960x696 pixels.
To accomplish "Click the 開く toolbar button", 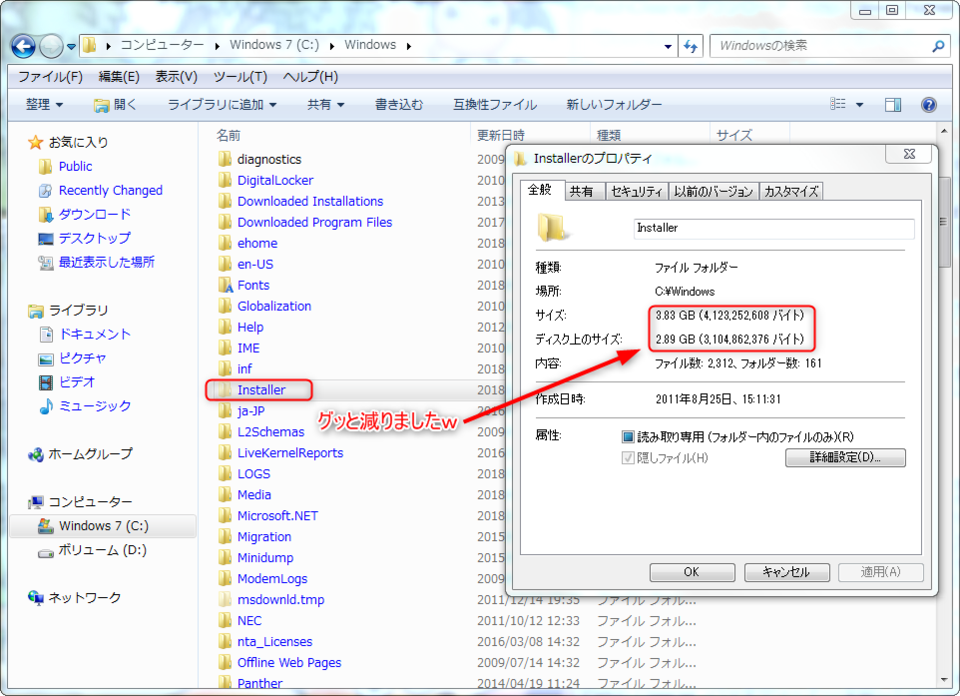I will (x=115, y=105).
